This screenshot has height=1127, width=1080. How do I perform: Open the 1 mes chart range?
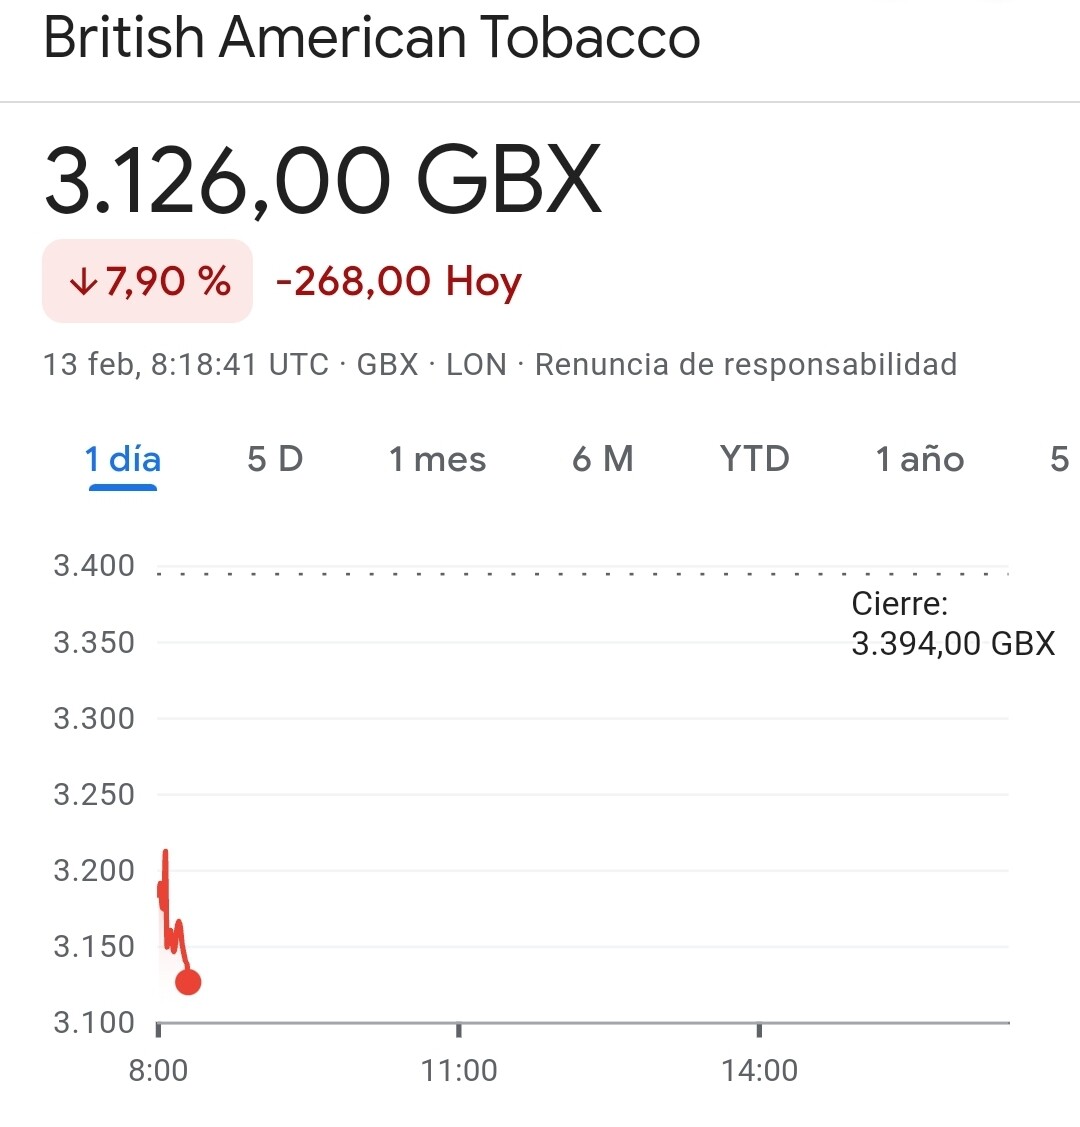point(437,459)
